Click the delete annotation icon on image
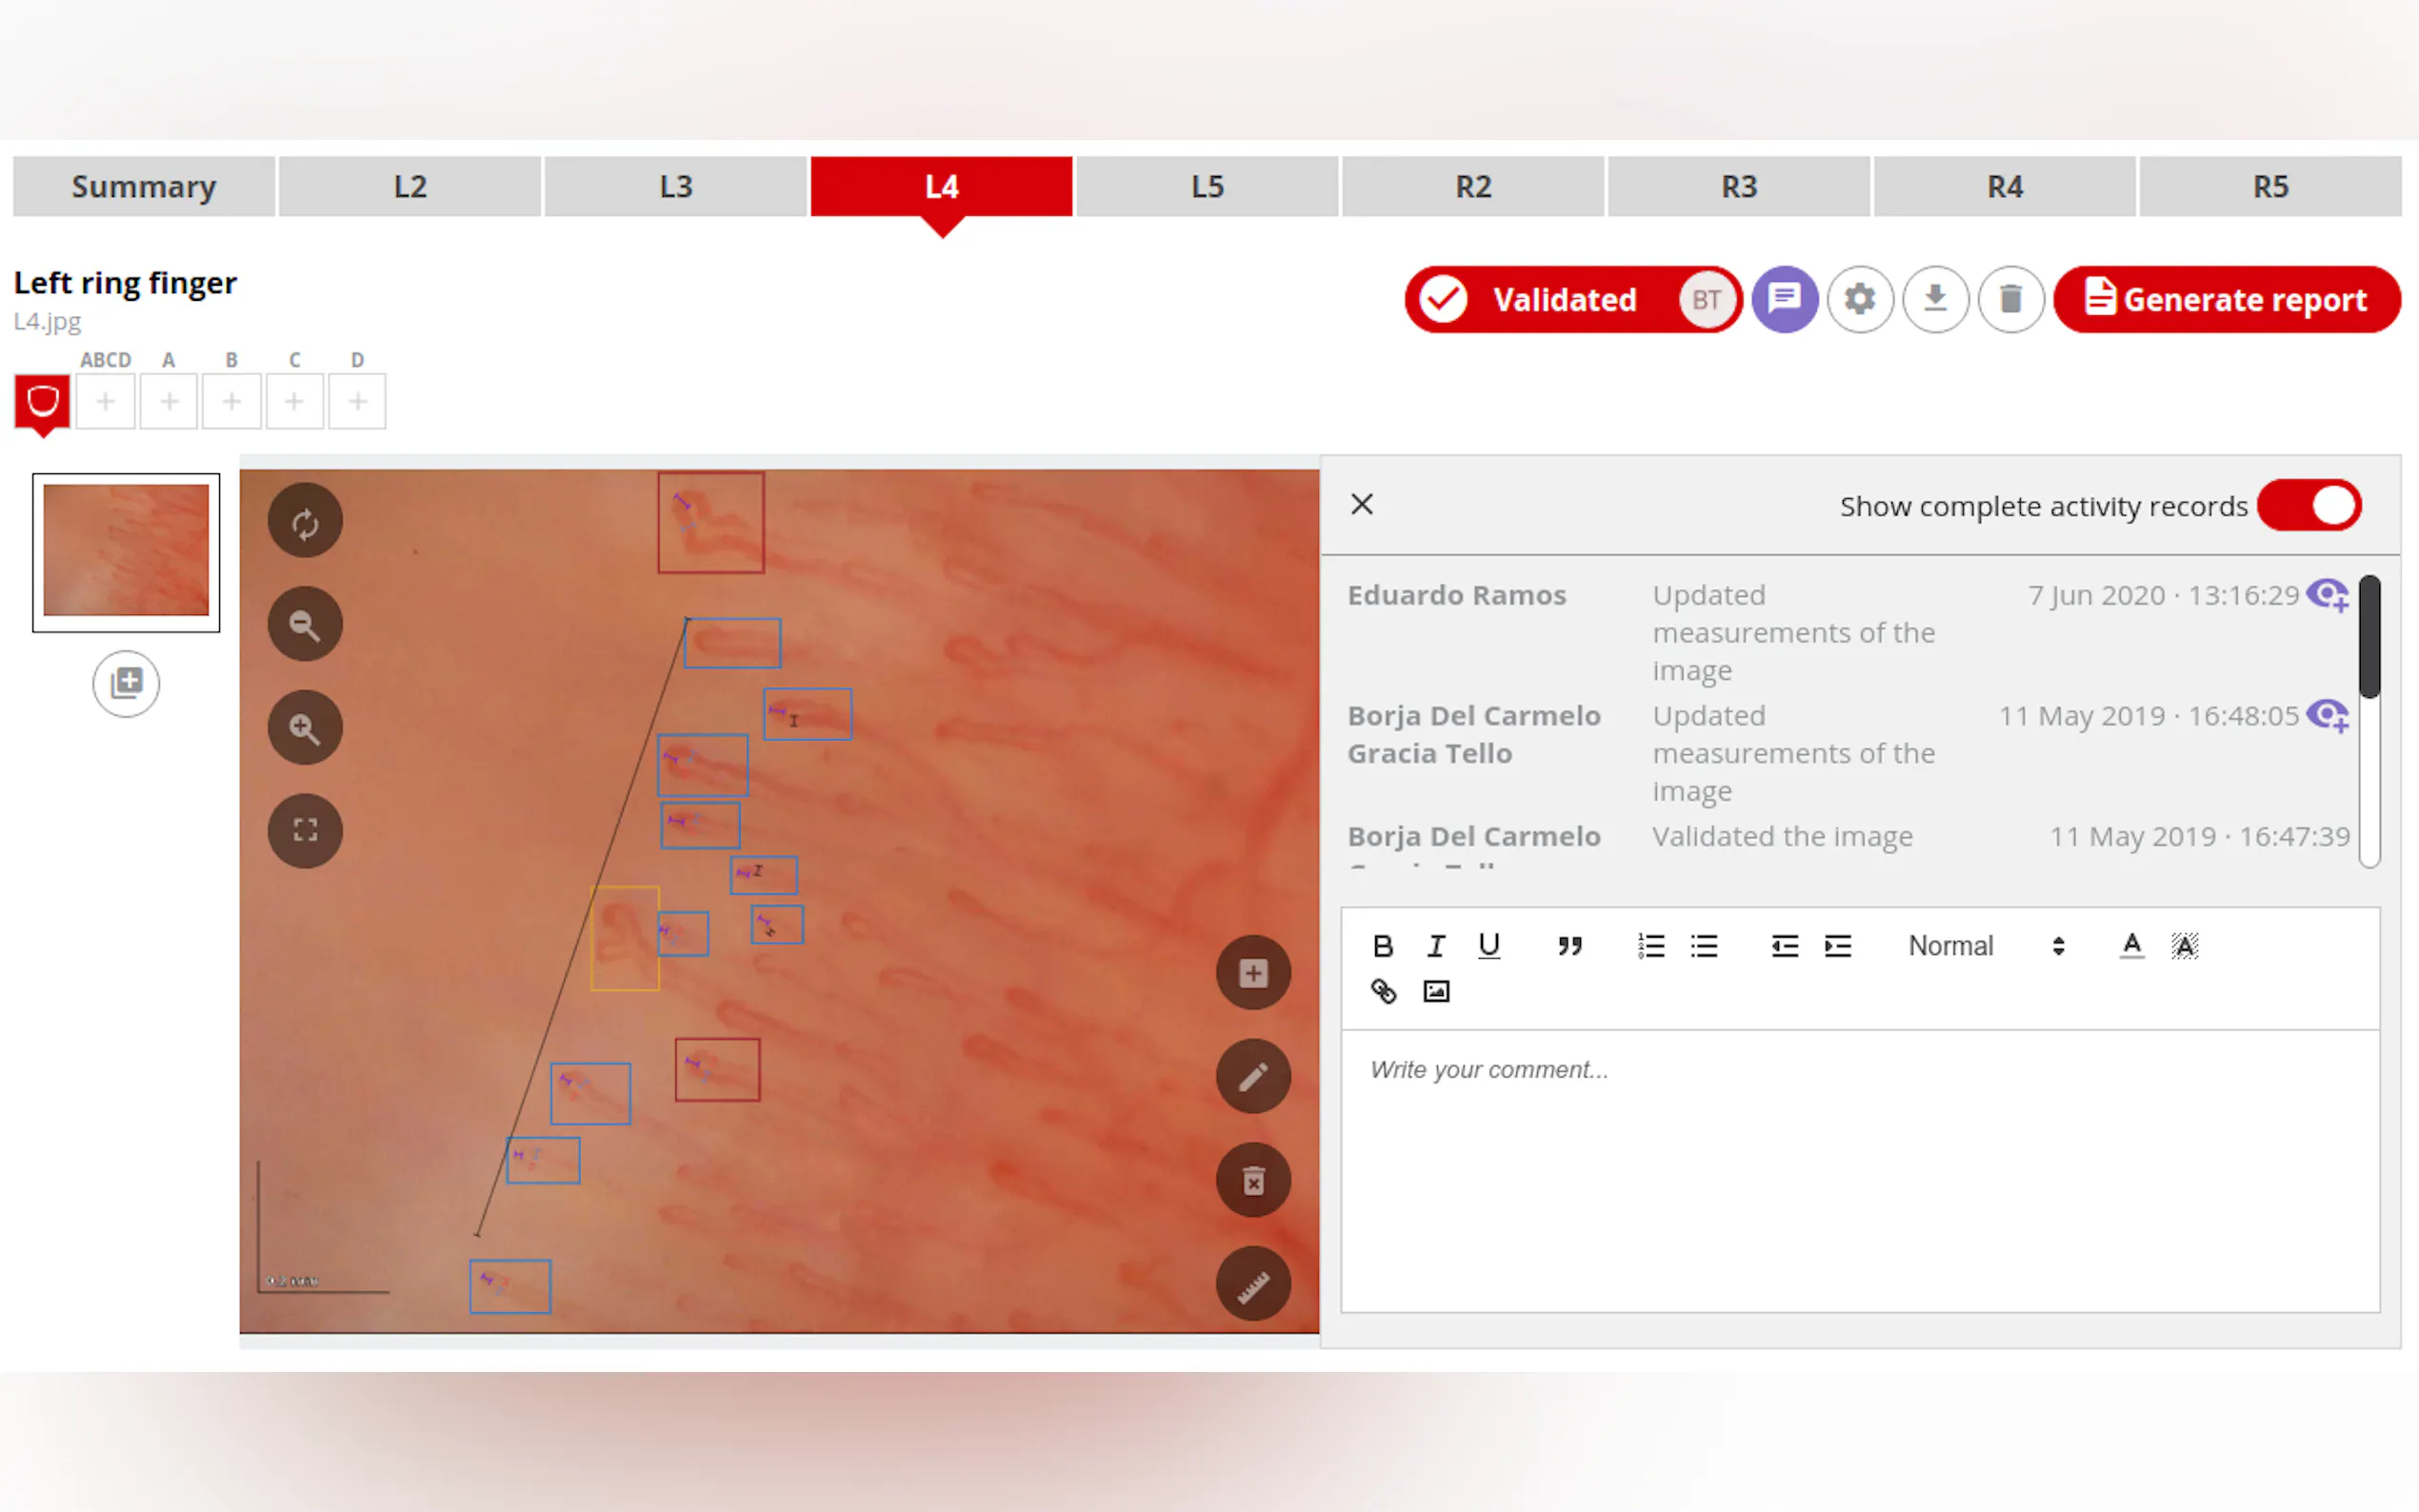The image size is (2419, 1512). [1253, 1181]
